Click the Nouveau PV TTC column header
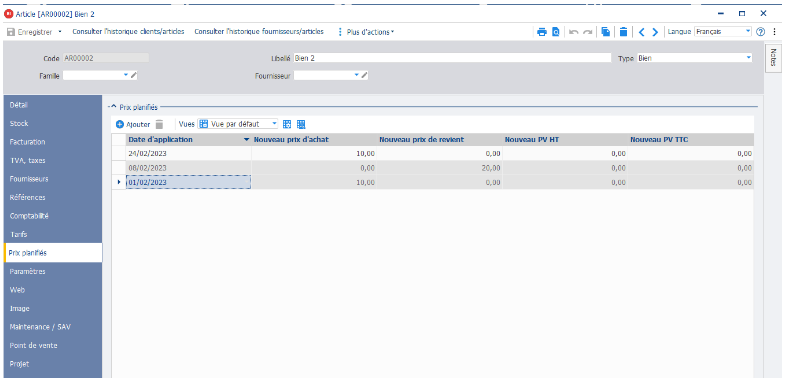 coord(691,140)
